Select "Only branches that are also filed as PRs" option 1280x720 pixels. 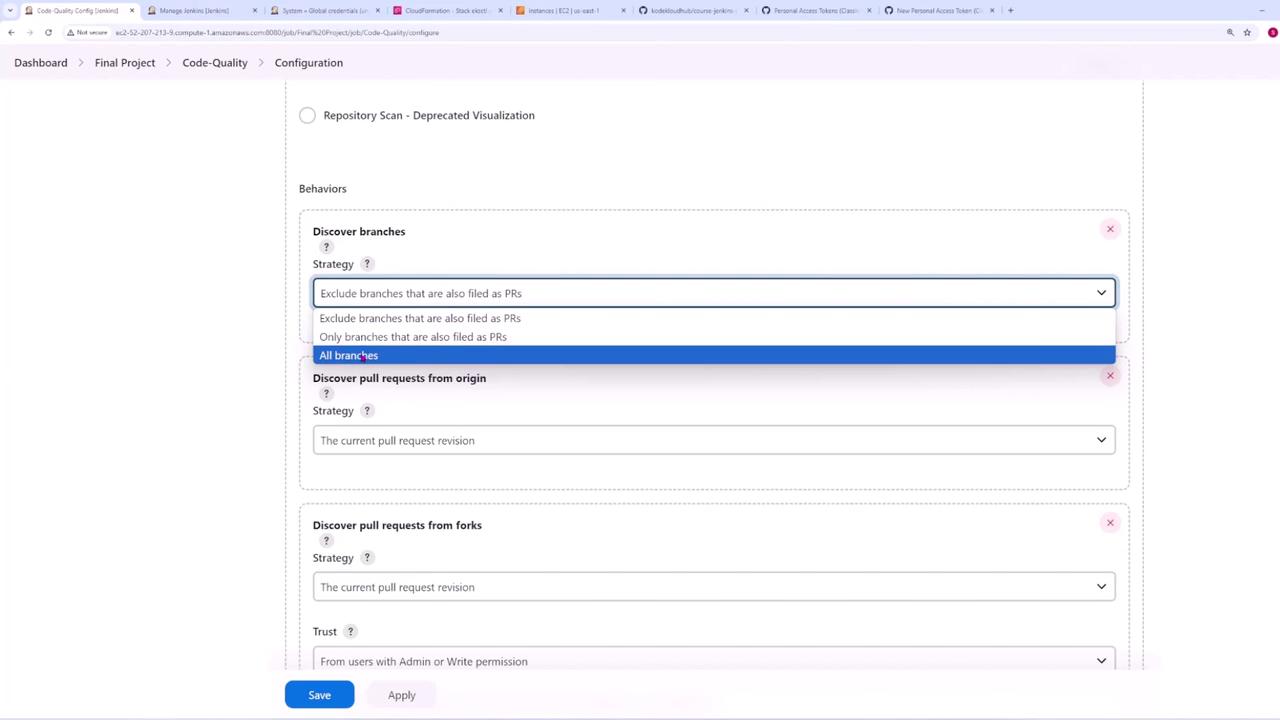(x=714, y=337)
